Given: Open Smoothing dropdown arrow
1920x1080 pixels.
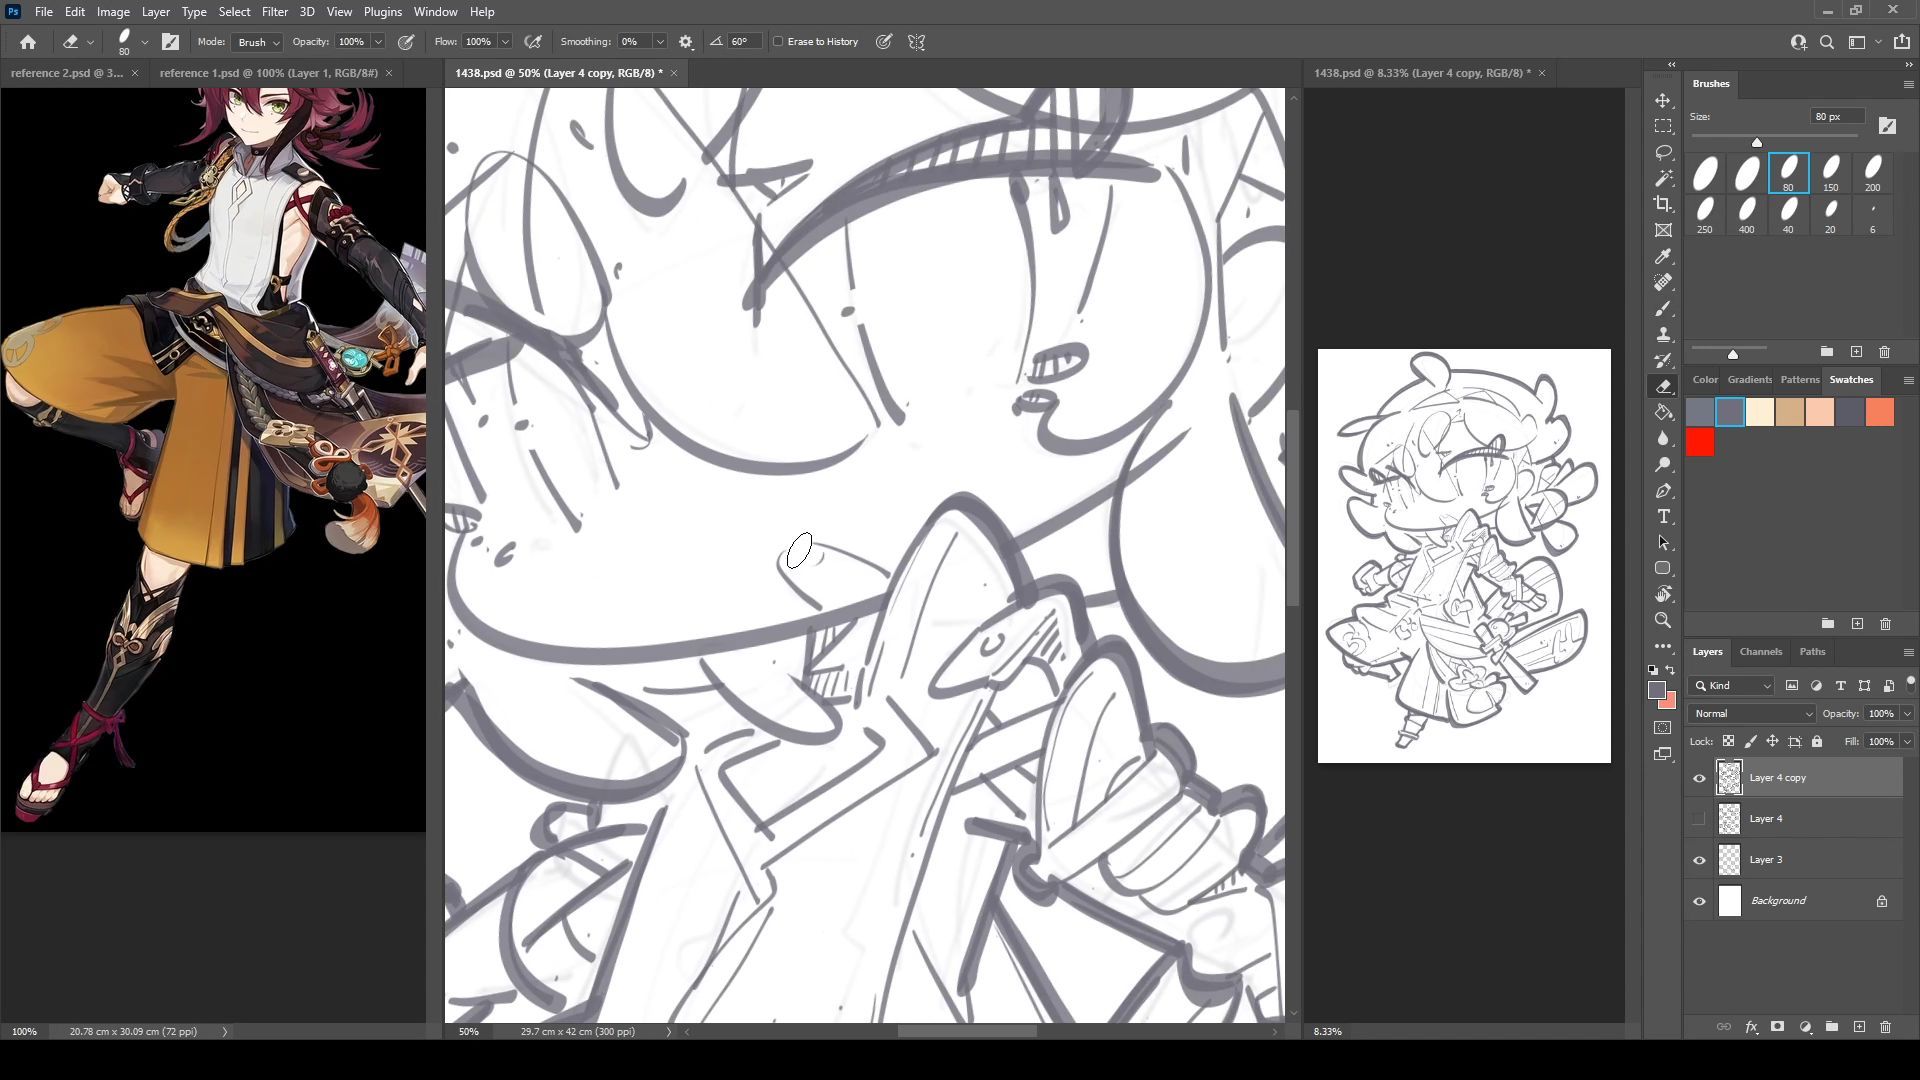Looking at the screenshot, I should pyautogui.click(x=660, y=42).
